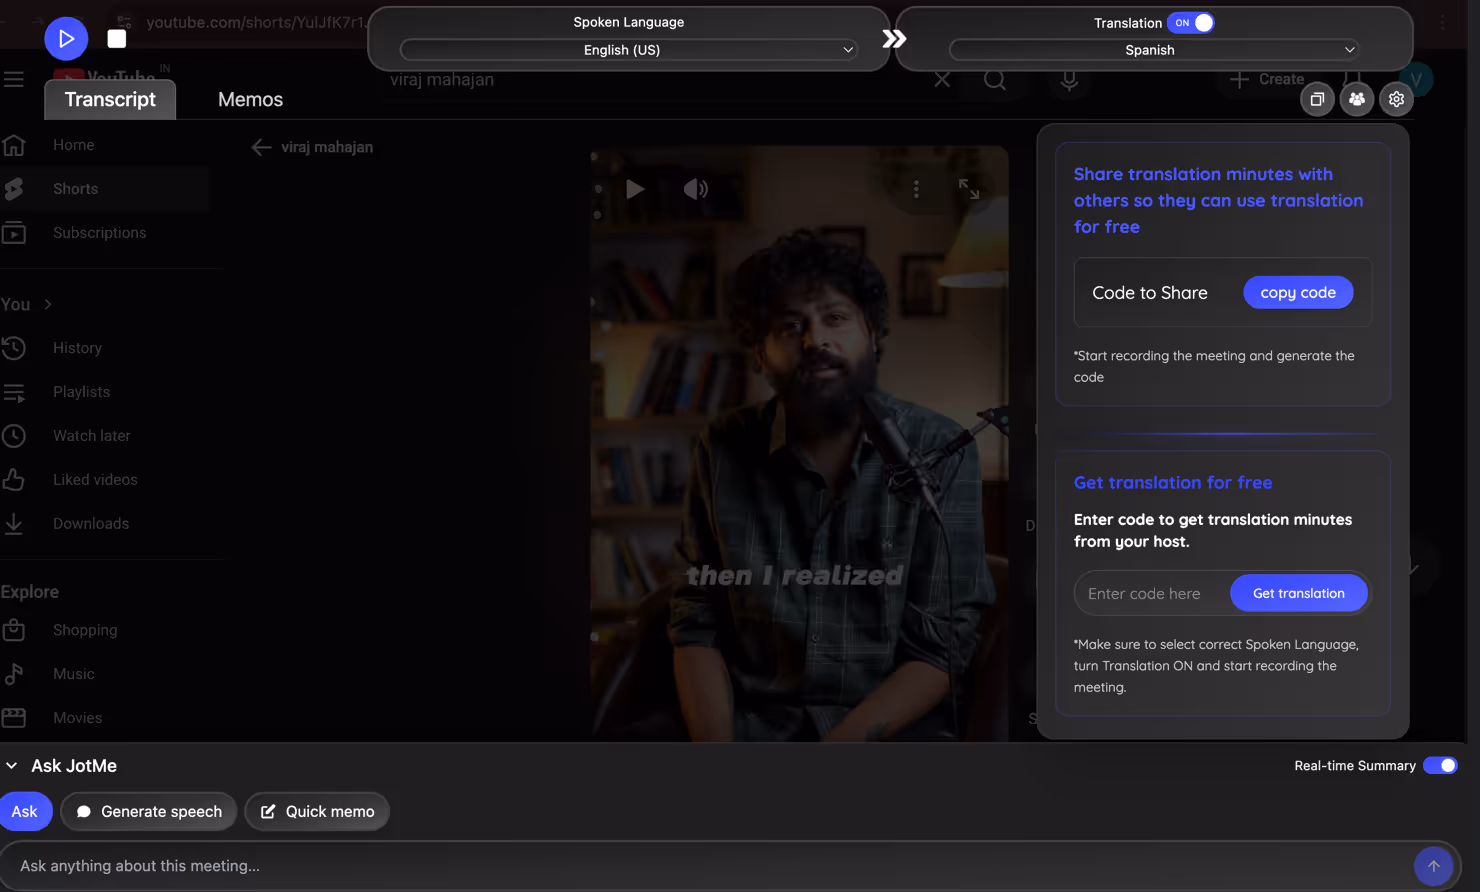Image resolution: width=1480 pixels, height=892 pixels.
Task: Open the Translation language Spanish dropdown
Action: [1154, 50]
